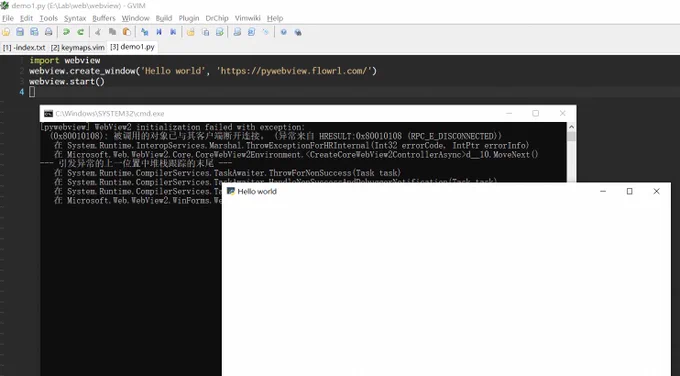Copy selection with the toolbar copy icon

tap(112, 32)
